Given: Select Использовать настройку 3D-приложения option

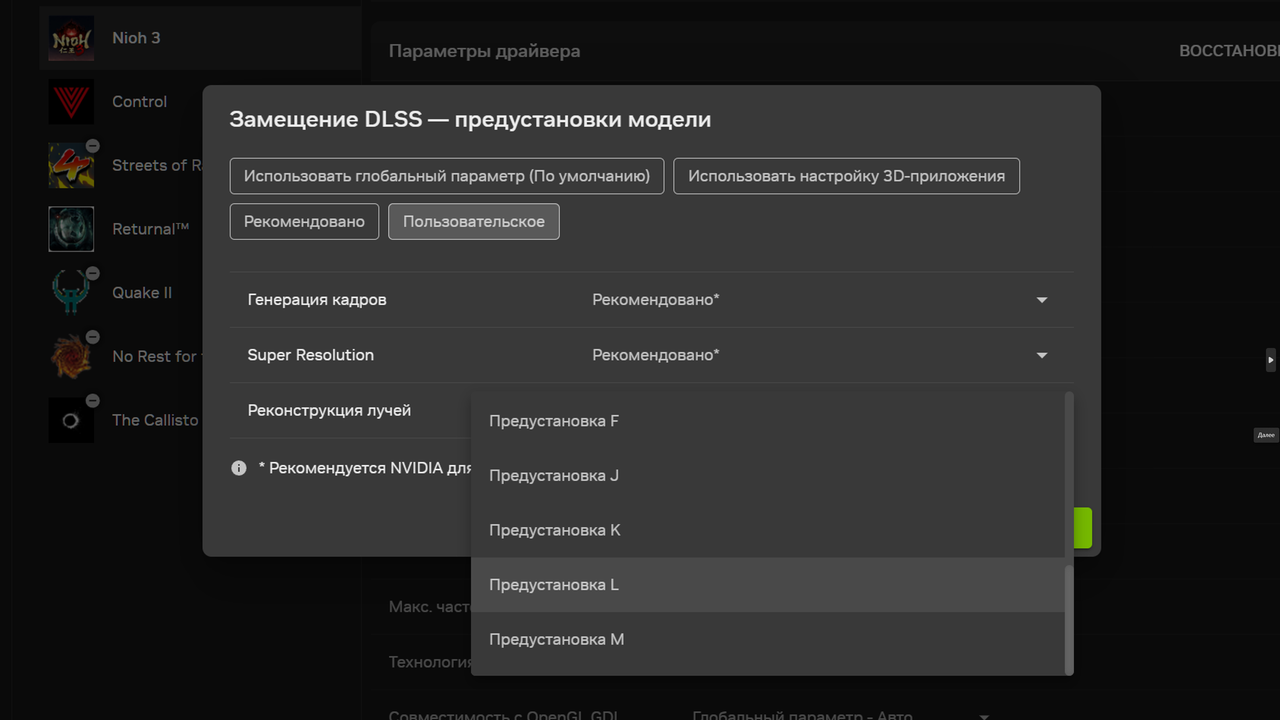Looking at the screenshot, I should (x=846, y=176).
